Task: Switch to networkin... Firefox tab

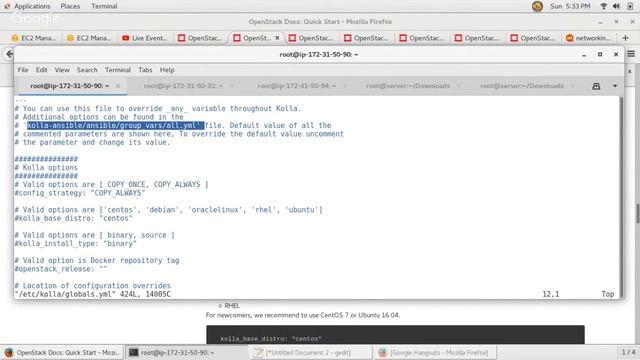Action: coord(588,38)
